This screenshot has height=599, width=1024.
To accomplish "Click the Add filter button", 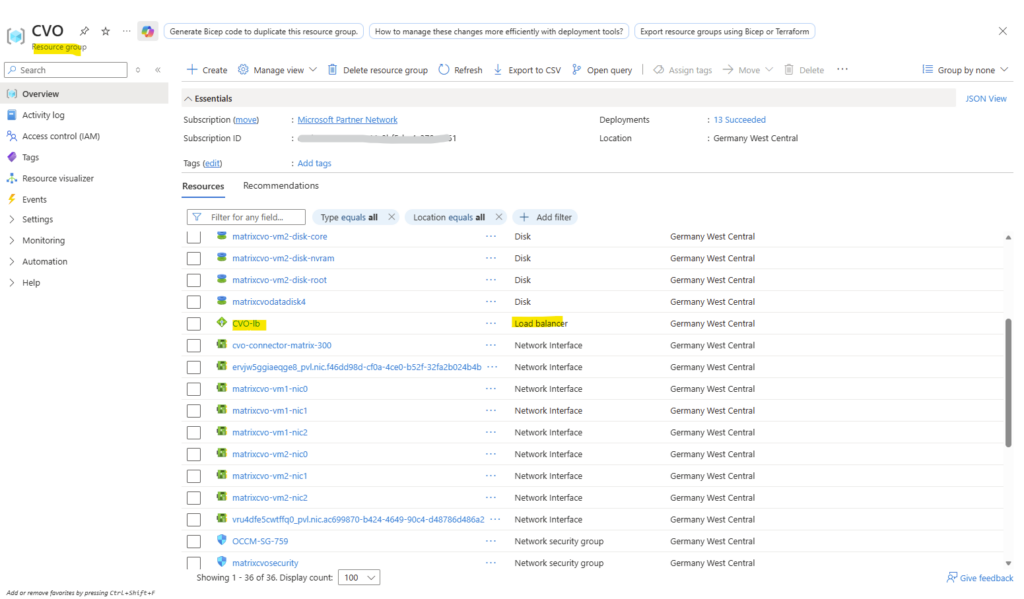I will click(545, 217).
